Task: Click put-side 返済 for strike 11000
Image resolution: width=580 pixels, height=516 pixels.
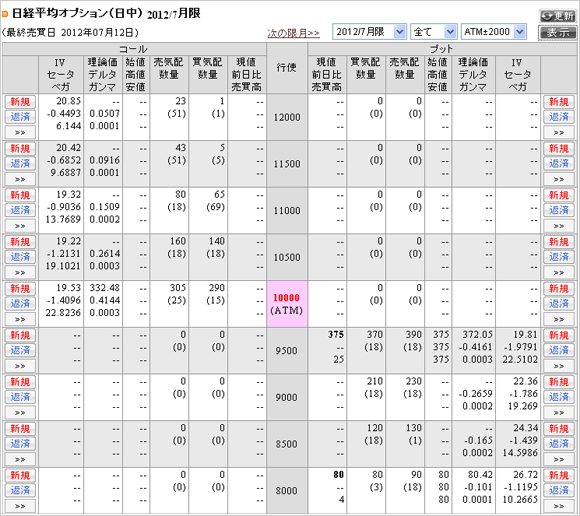Action: (x=559, y=210)
